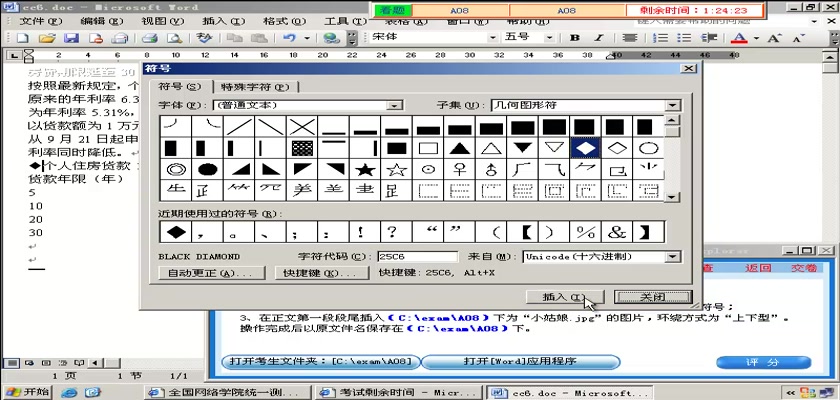The image size is (840, 400).
Task: Select the checkerboard square symbol
Action: tap(303, 148)
